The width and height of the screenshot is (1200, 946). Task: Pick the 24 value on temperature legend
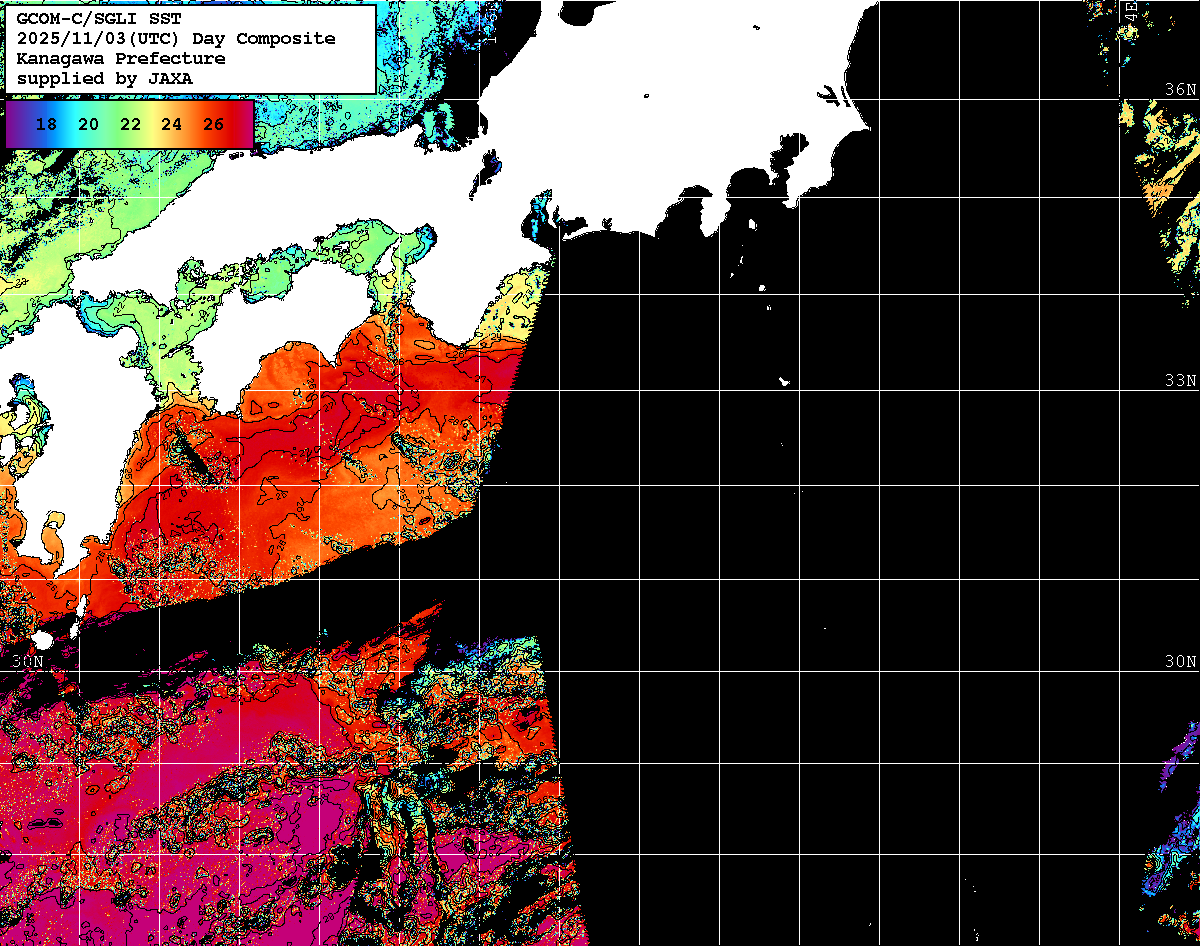pos(171,125)
